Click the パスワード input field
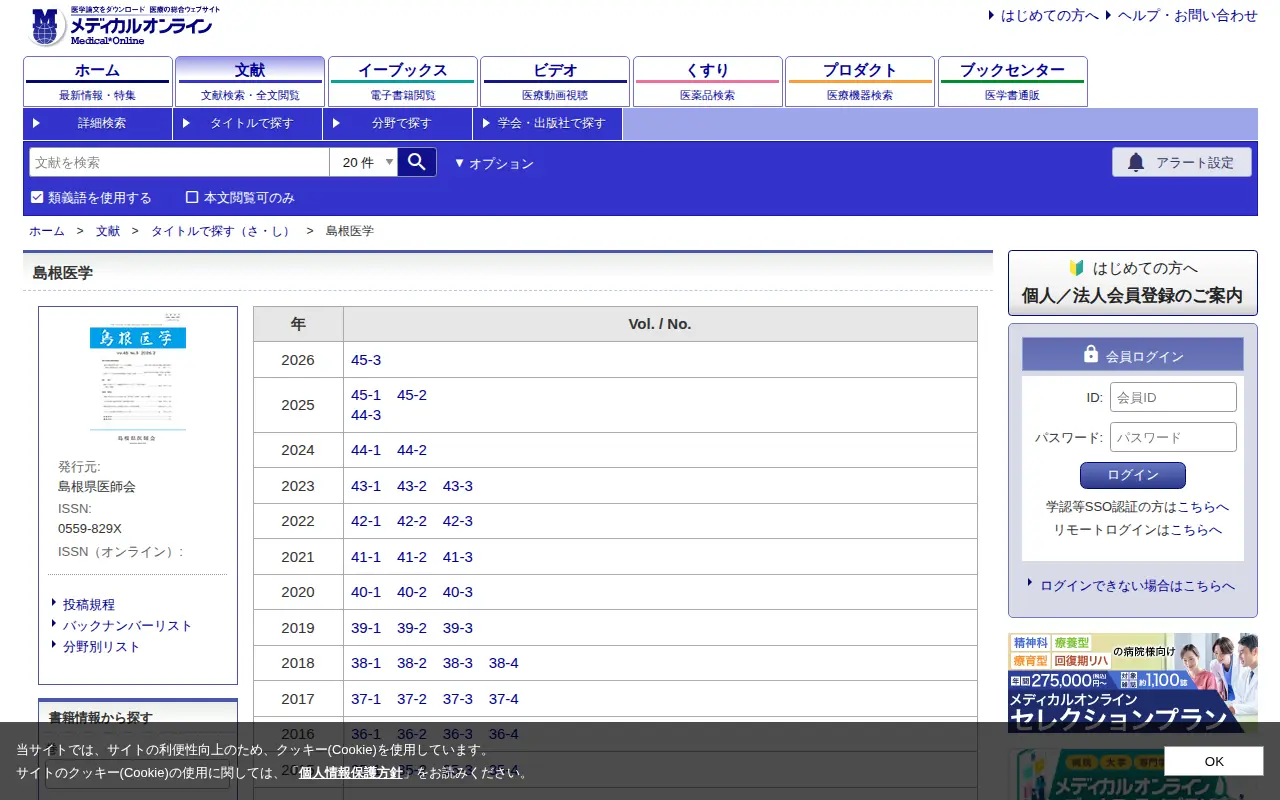This screenshot has height=800, width=1280. [x=1173, y=437]
